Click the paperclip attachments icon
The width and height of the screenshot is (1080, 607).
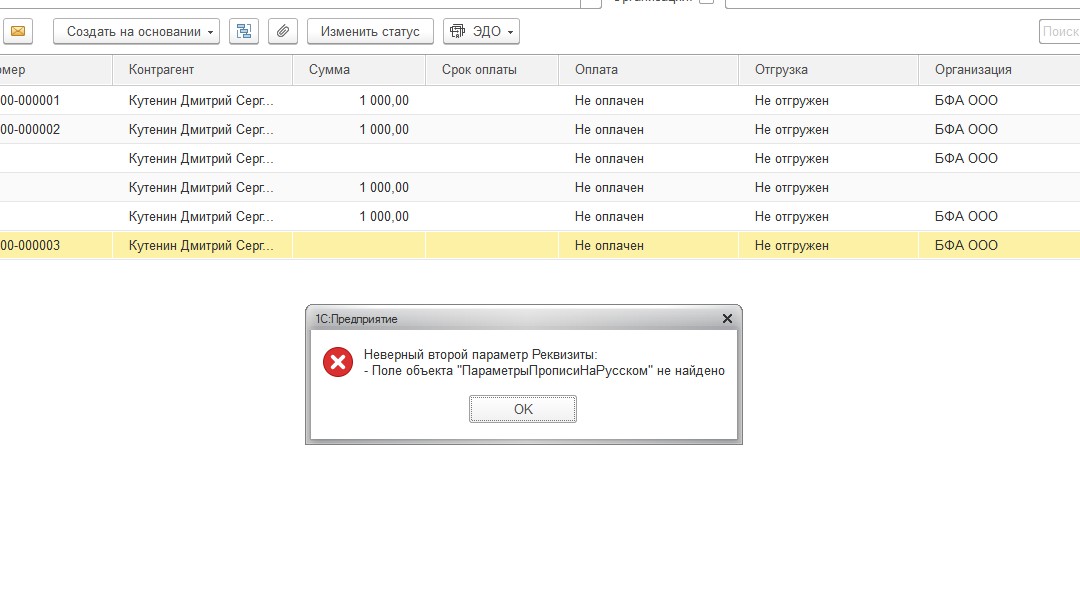283,32
